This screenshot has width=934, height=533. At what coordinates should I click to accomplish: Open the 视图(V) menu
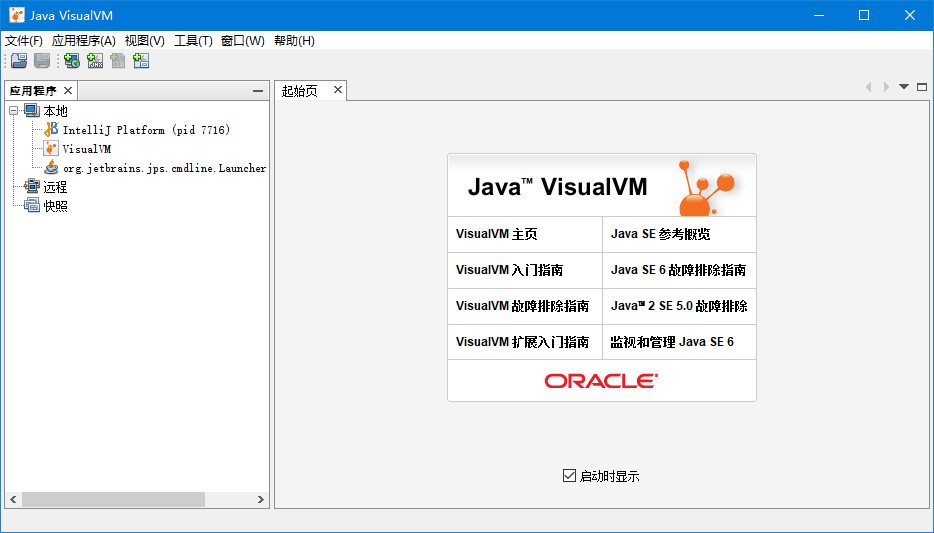(x=145, y=40)
